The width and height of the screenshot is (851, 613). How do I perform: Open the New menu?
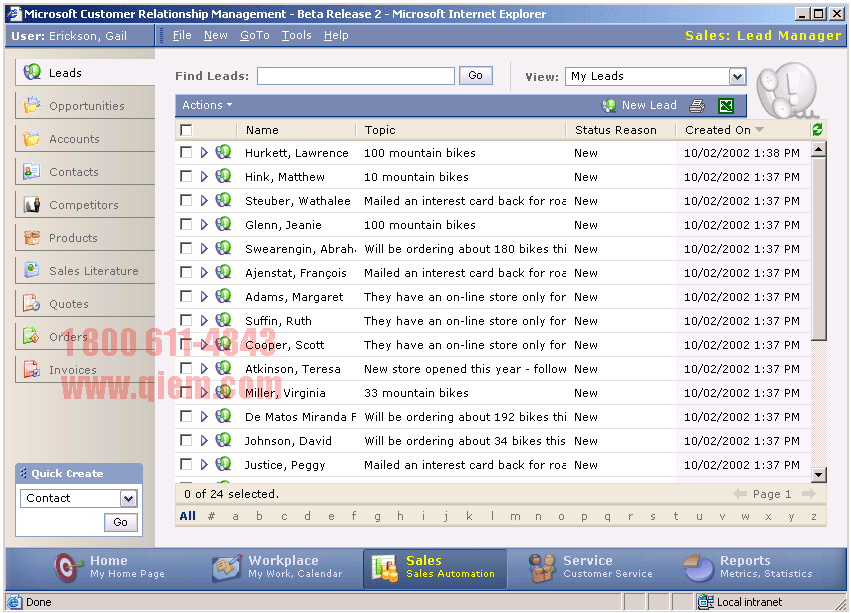coord(215,35)
